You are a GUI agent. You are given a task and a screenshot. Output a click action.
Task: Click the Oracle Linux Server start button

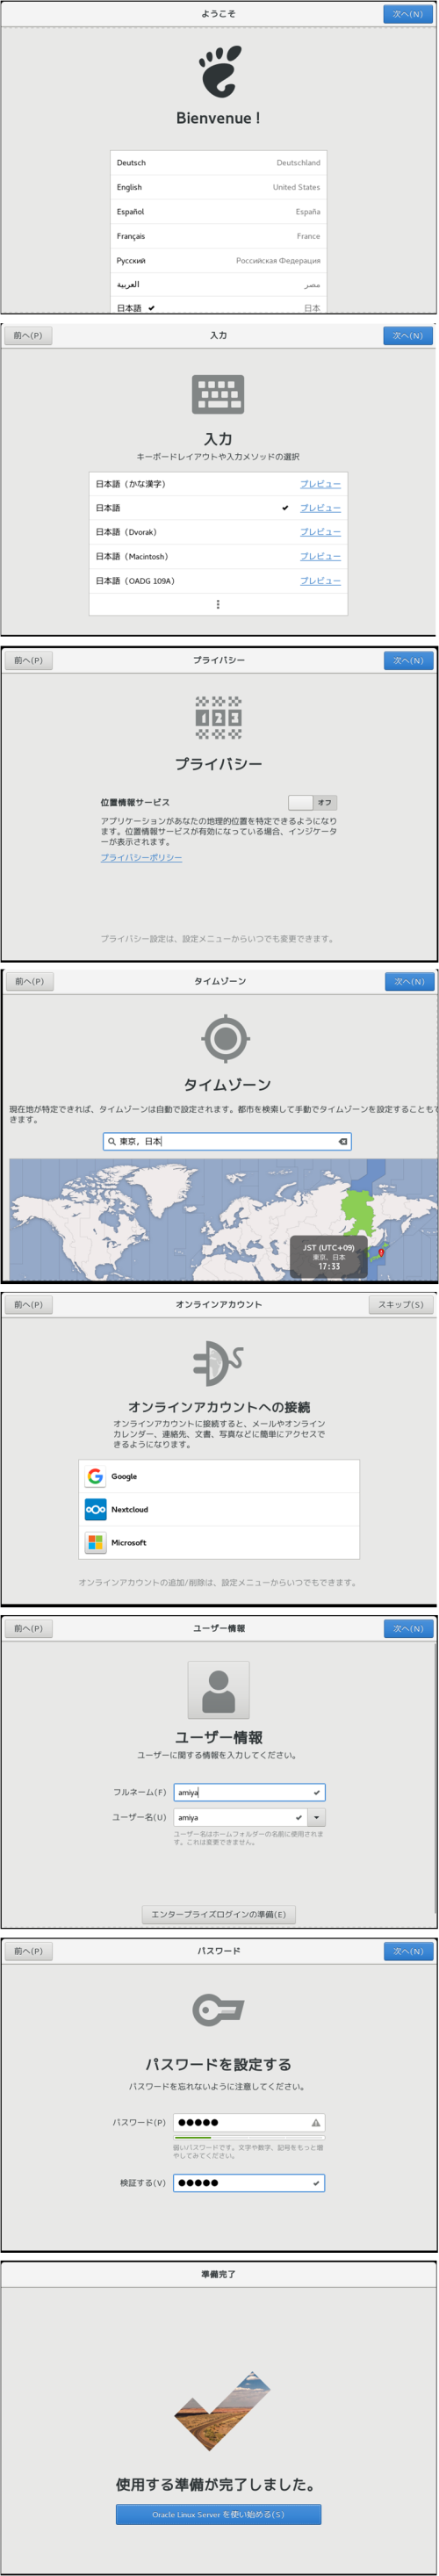coord(218,2506)
